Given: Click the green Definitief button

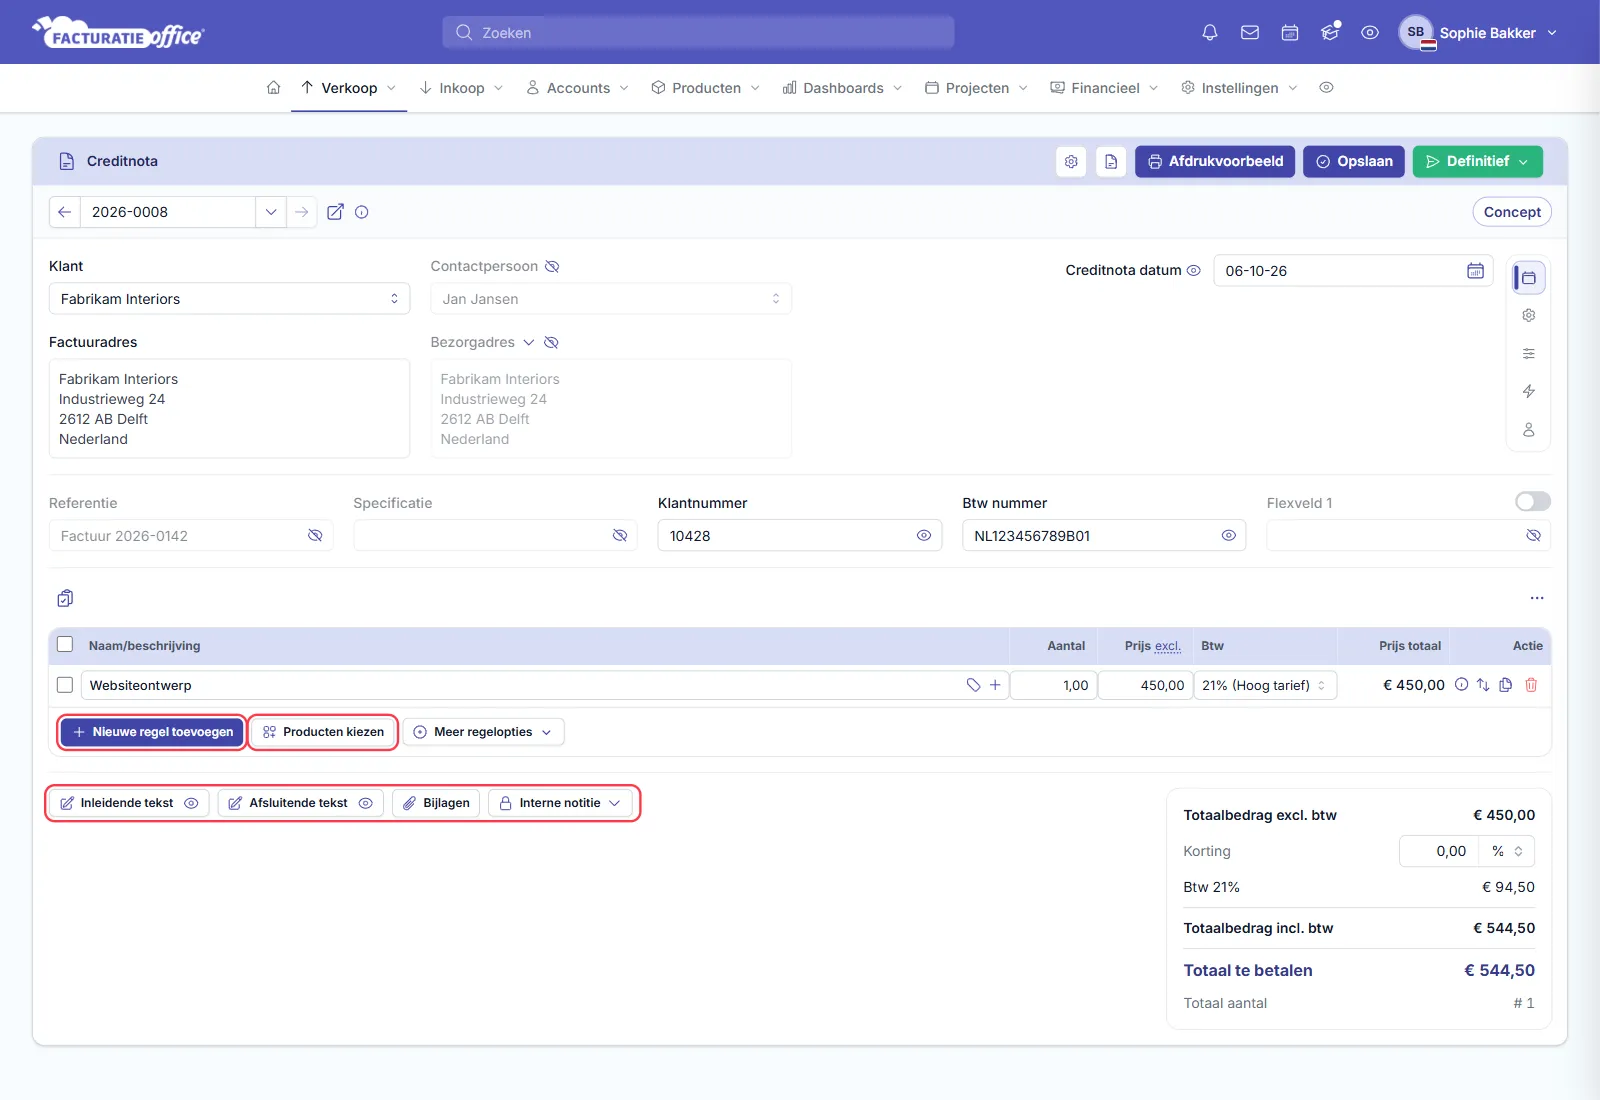Looking at the screenshot, I should (1477, 162).
